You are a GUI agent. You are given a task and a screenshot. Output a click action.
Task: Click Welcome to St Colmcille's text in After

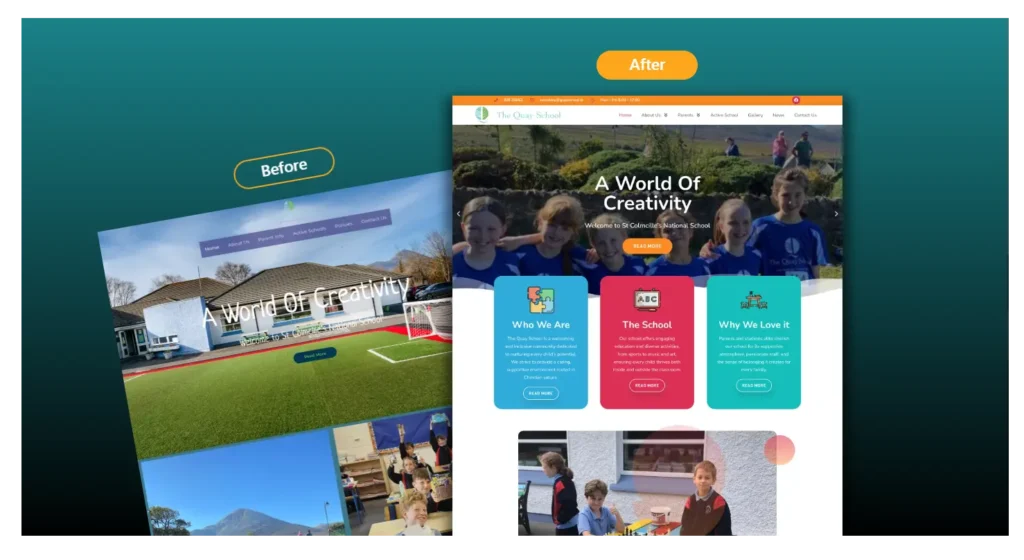pyautogui.click(x=647, y=225)
